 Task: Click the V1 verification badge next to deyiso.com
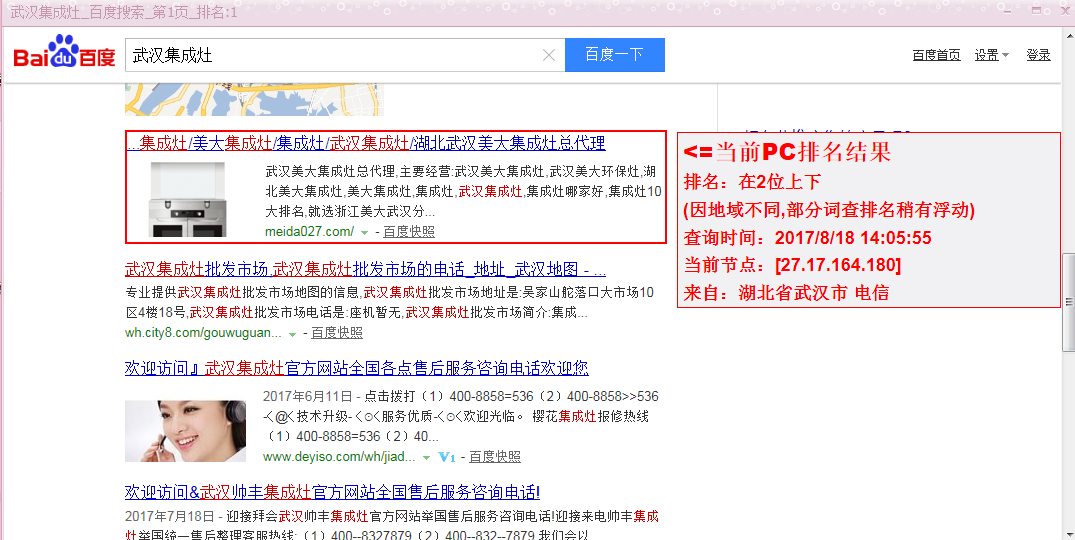coord(447,456)
